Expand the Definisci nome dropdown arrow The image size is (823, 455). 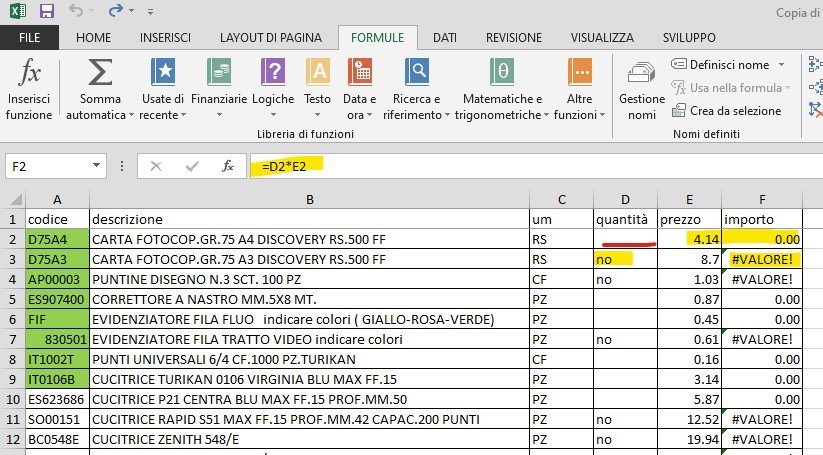coord(782,65)
